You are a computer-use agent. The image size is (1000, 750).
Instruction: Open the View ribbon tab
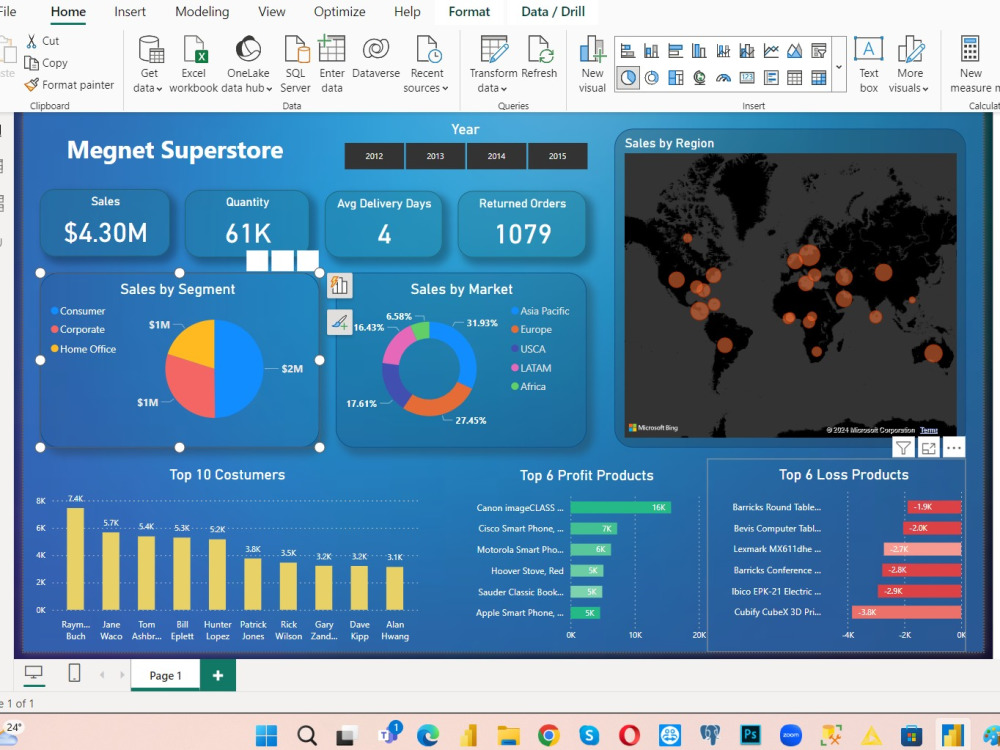(272, 11)
